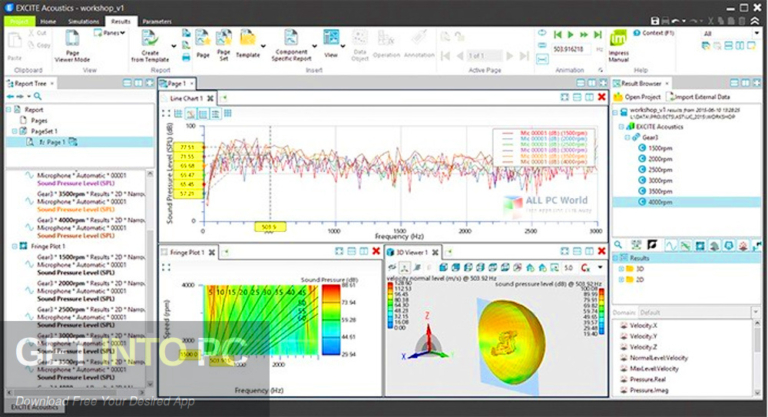Toggle the loop animation icon
This screenshot has height=417, width=768.
(x=542, y=33)
